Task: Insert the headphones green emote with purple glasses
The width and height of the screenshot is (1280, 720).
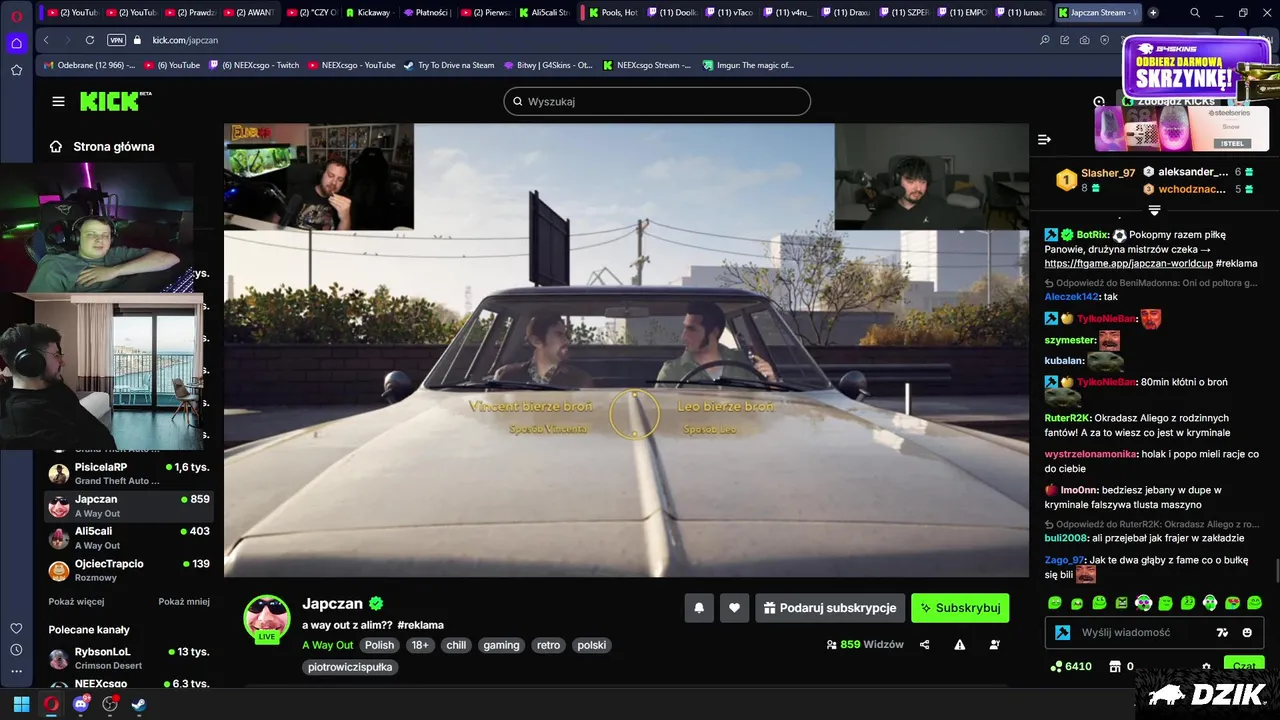Action: pos(1144,603)
